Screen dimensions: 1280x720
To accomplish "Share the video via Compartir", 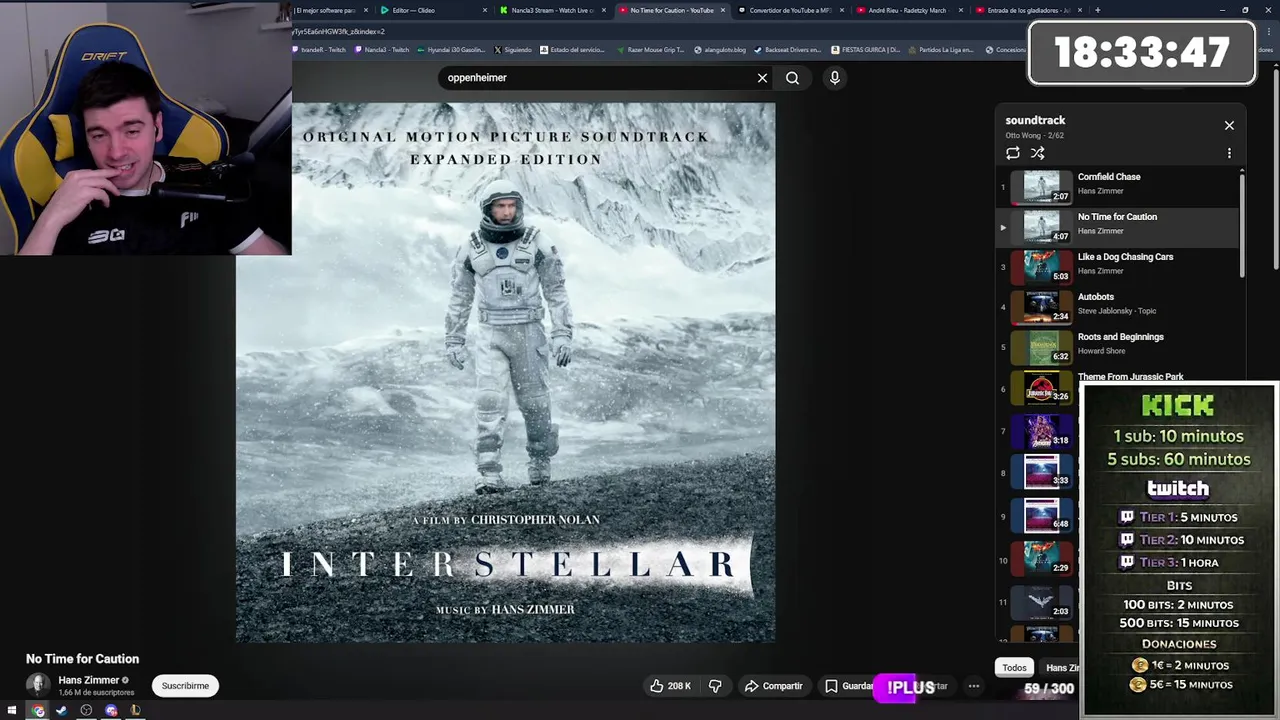I will tap(774, 686).
